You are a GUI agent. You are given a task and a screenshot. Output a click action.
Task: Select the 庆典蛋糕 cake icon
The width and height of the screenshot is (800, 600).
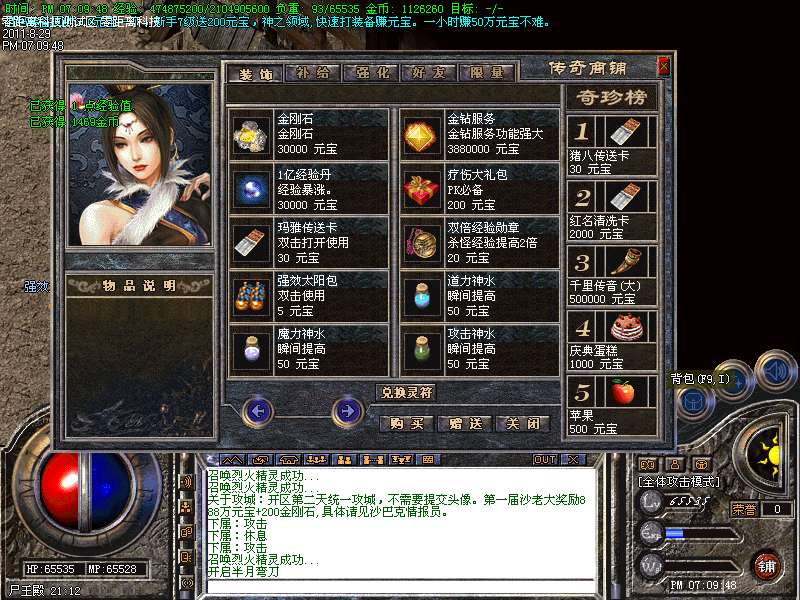point(624,328)
